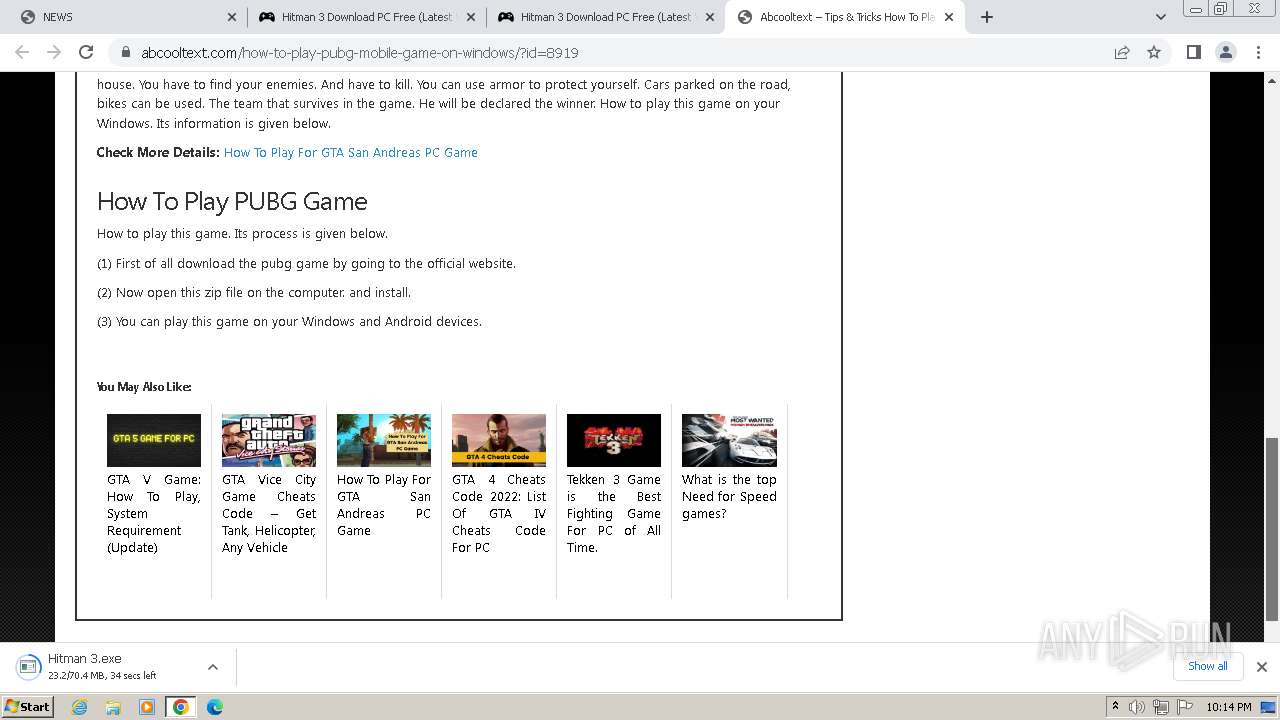The width and height of the screenshot is (1280, 720).
Task: Open Chrome three-dot menu
Action: (x=1257, y=52)
